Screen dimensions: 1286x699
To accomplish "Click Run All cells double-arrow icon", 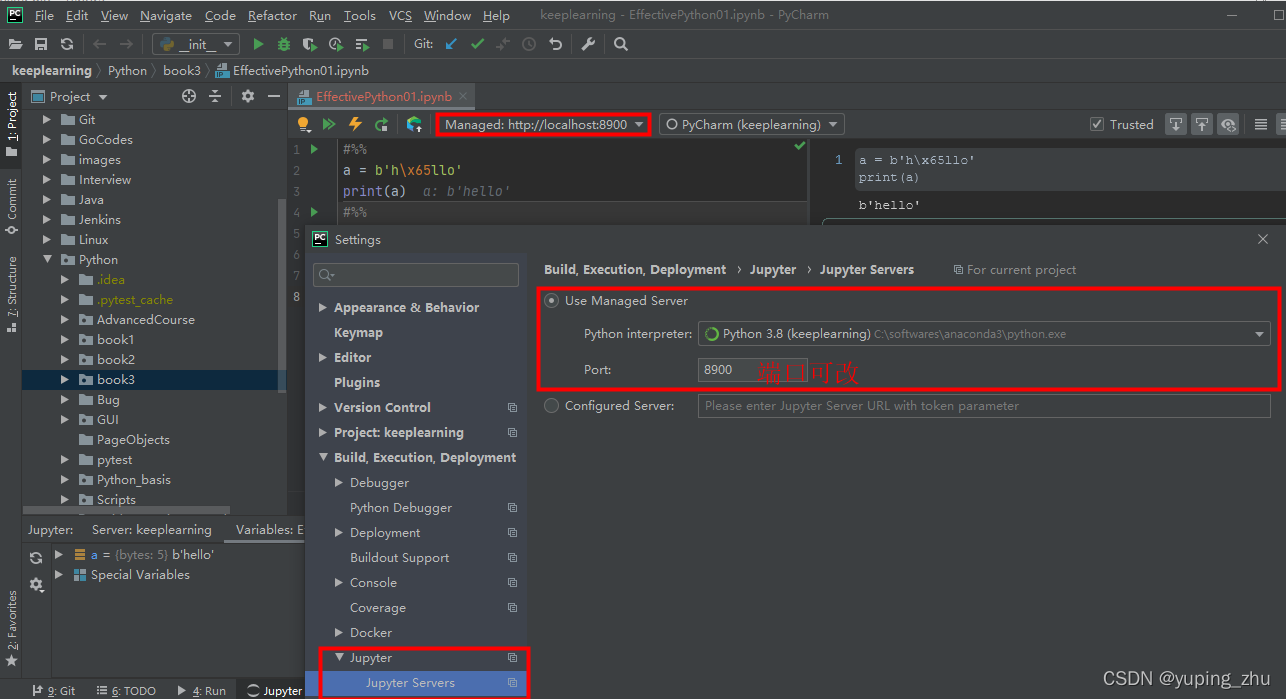I will click(329, 124).
